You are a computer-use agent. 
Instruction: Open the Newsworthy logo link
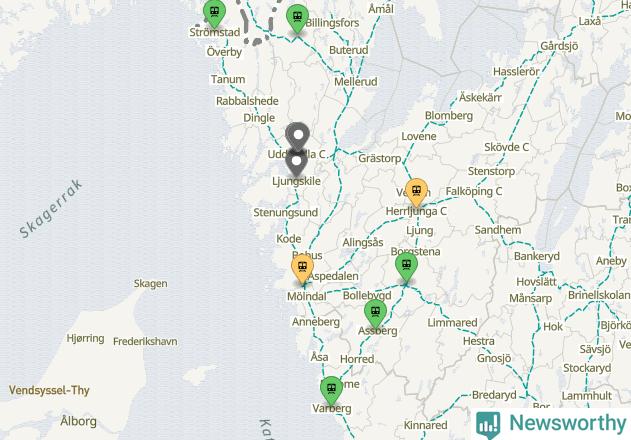551,424
